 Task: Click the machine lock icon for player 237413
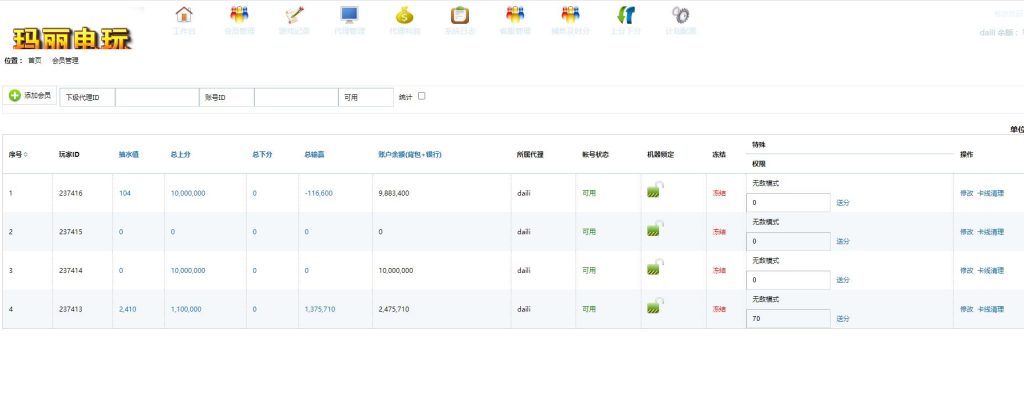click(x=655, y=306)
